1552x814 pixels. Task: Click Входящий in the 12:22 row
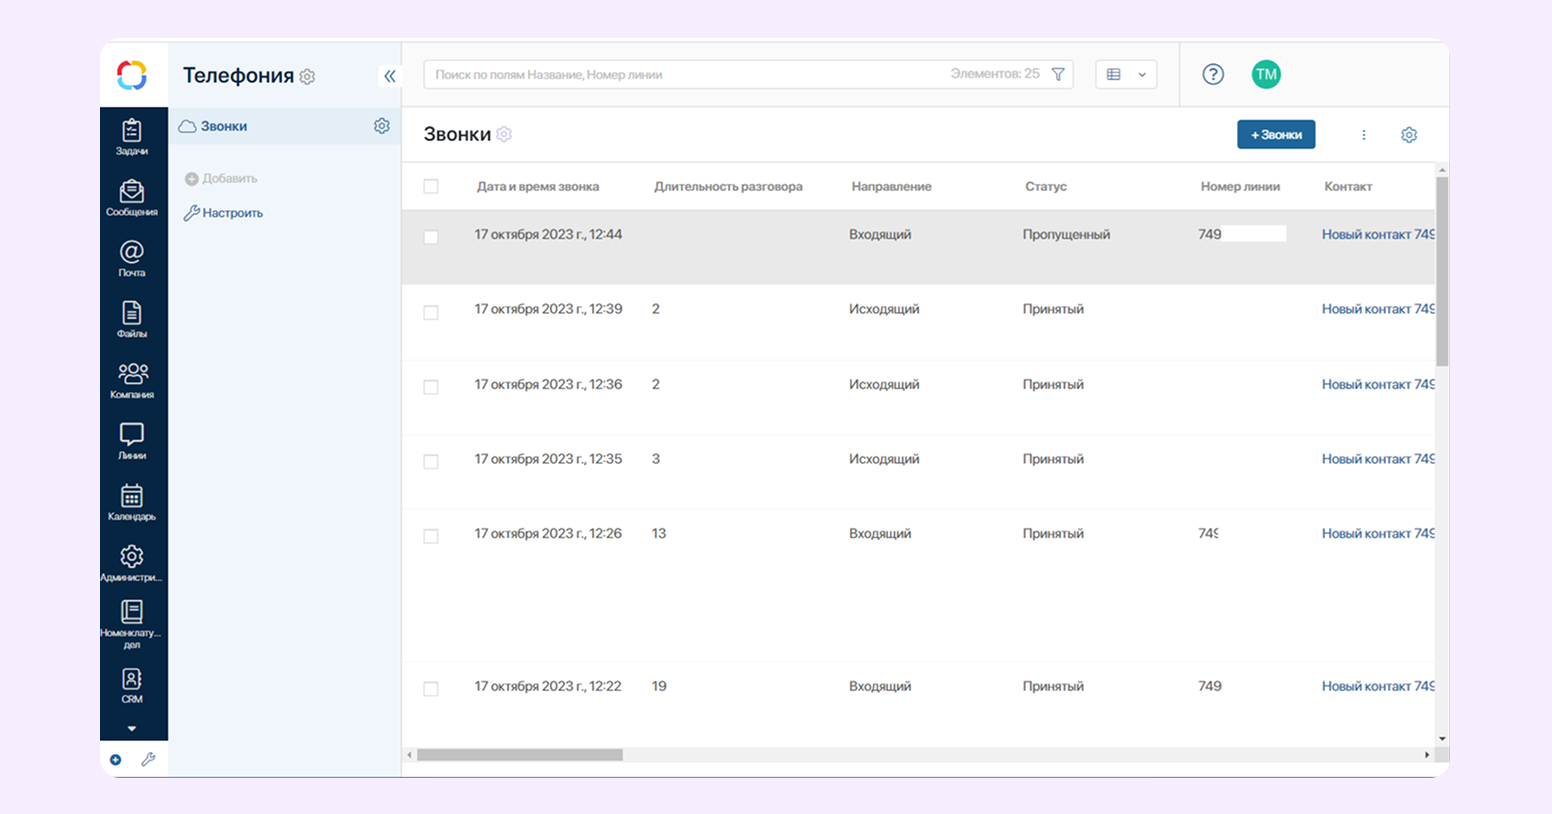click(x=880, y=686)
